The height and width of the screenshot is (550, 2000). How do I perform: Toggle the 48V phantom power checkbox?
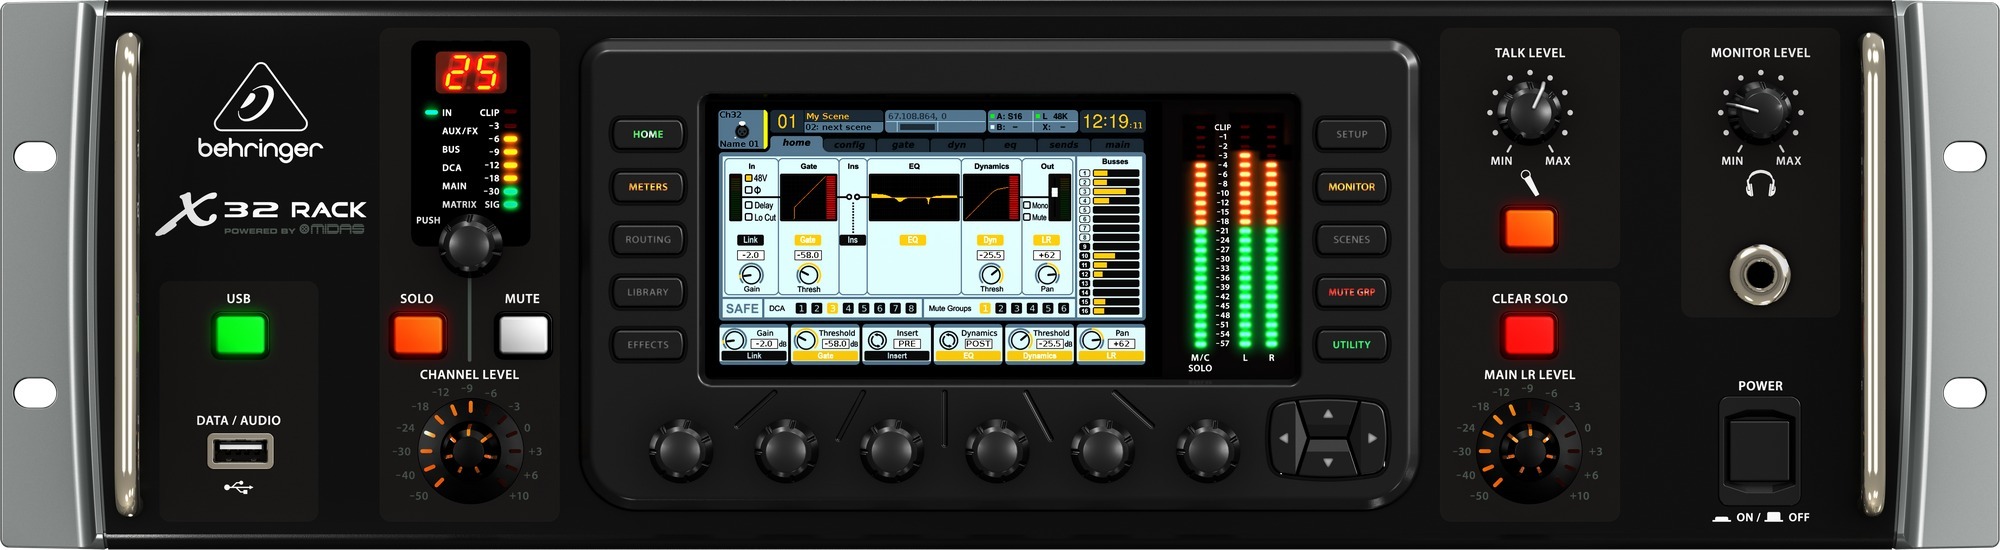point(748,178)
